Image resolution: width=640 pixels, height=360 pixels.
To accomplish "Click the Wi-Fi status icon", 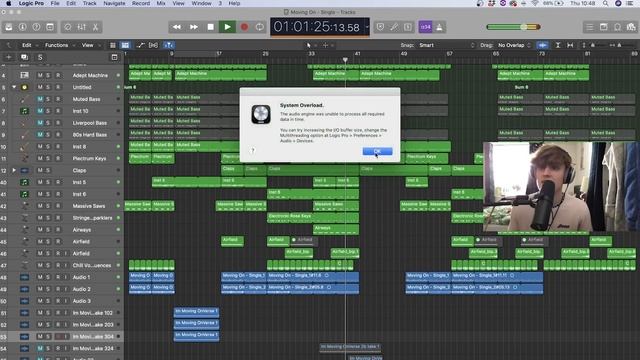I will (535, 3).
